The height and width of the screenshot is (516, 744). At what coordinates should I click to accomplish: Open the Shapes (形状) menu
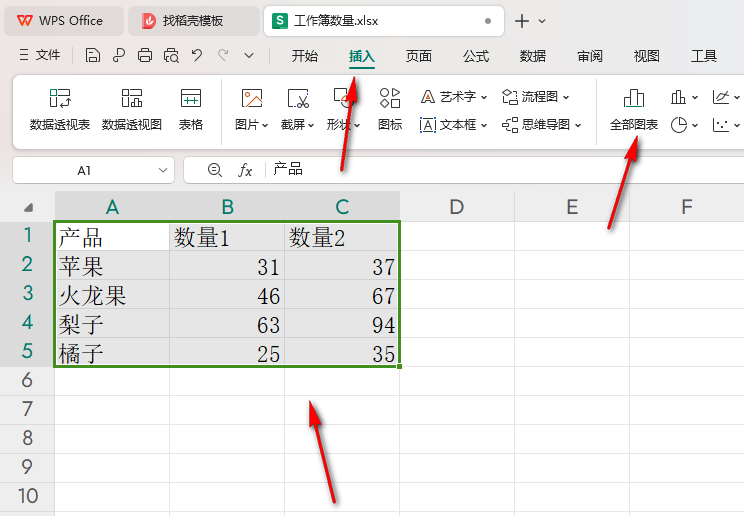(343, 110)
